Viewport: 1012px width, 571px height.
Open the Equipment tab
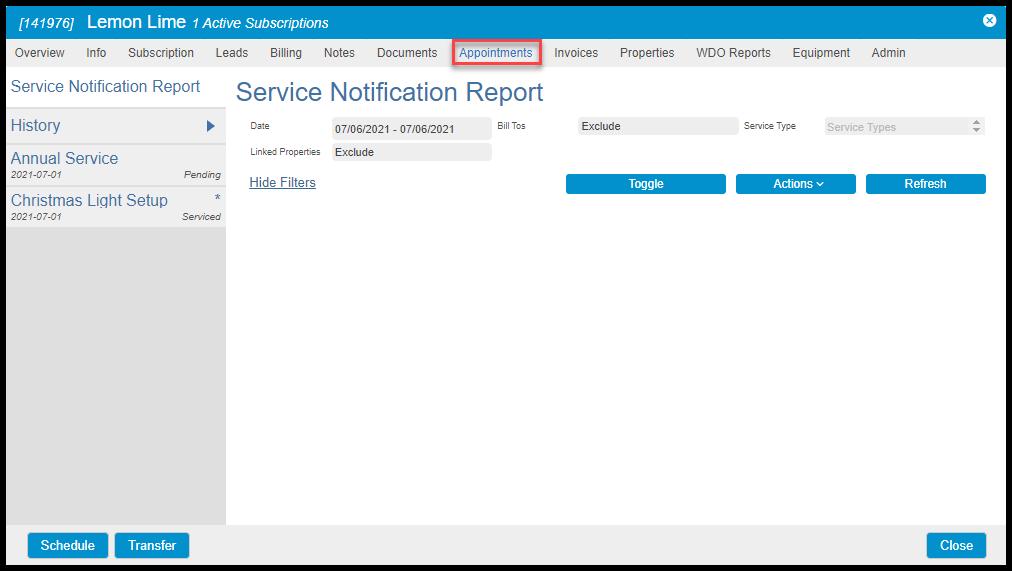click(821, 53)
